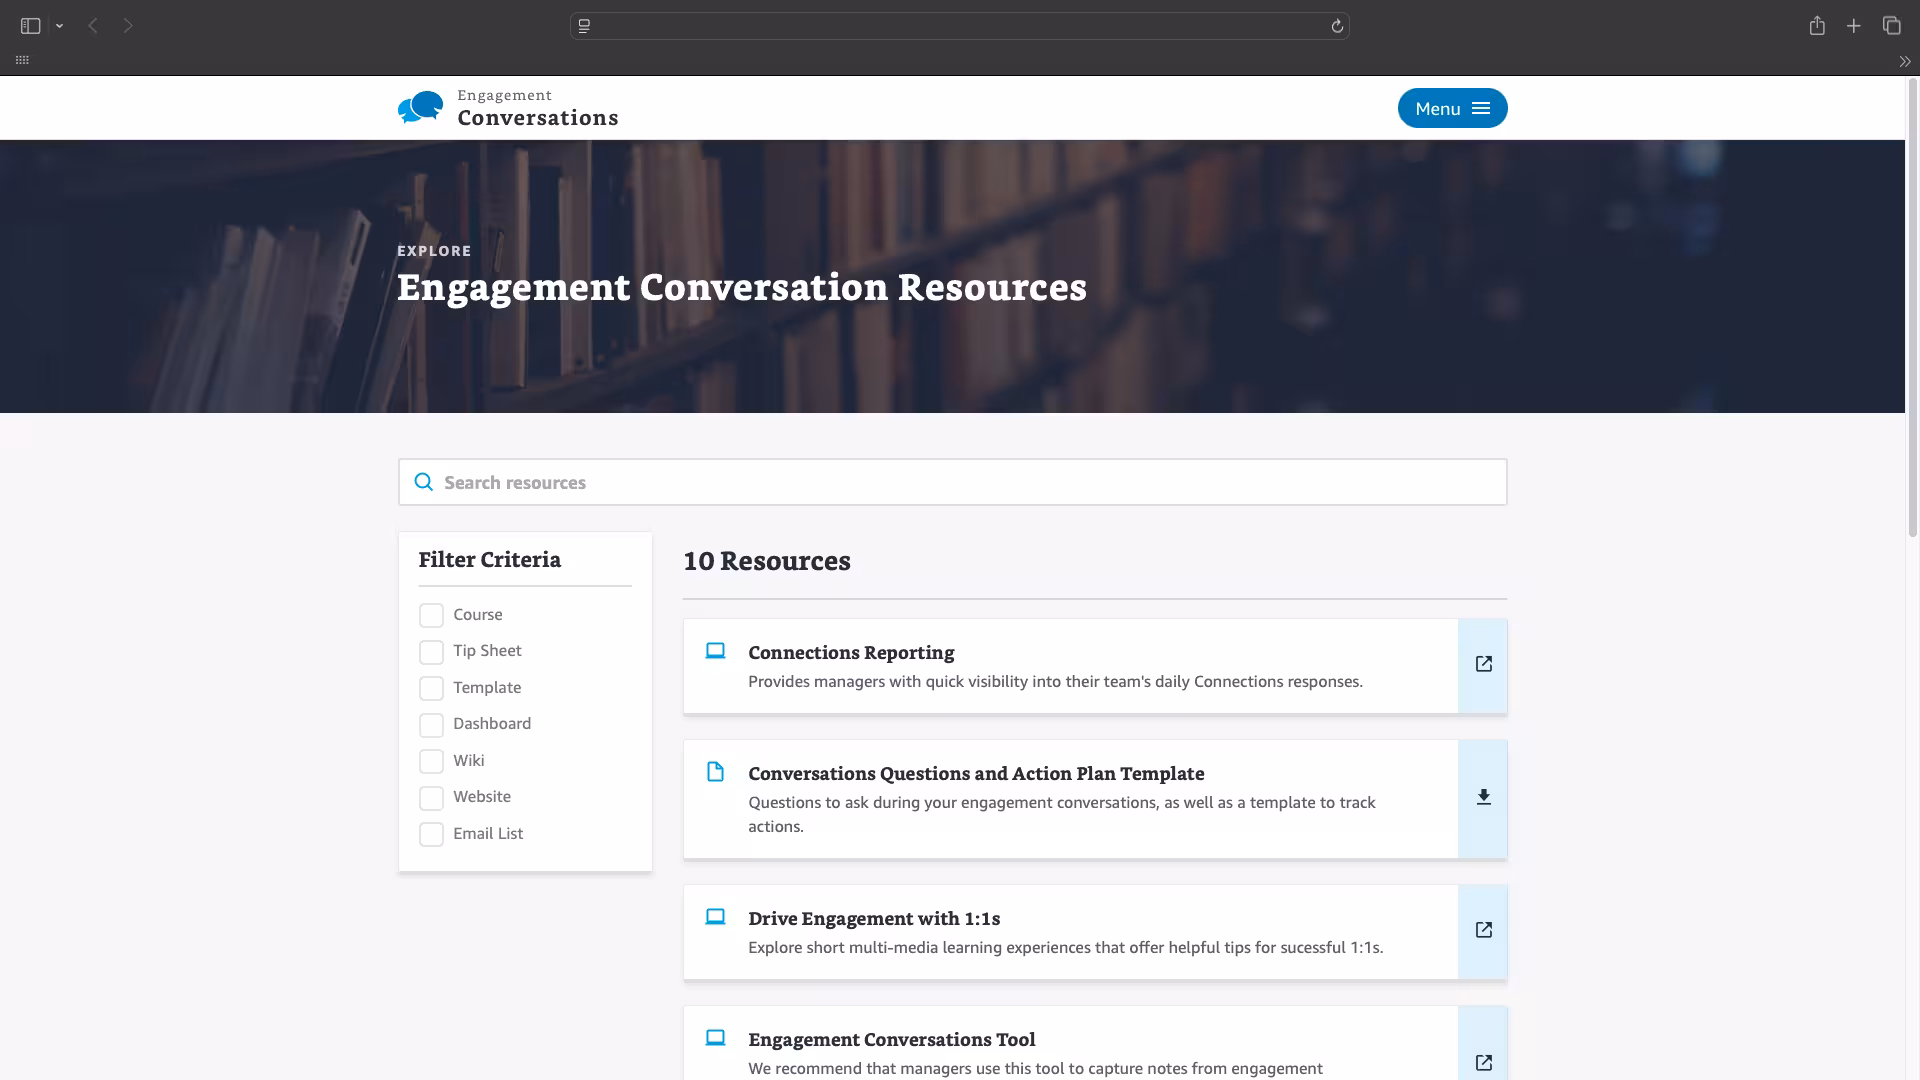Image resolution: width=1920 pixels, height=1080 pixels.
Task: Expand sidebar dropdown arrow in browser toolbar
Action: point(60,26)
